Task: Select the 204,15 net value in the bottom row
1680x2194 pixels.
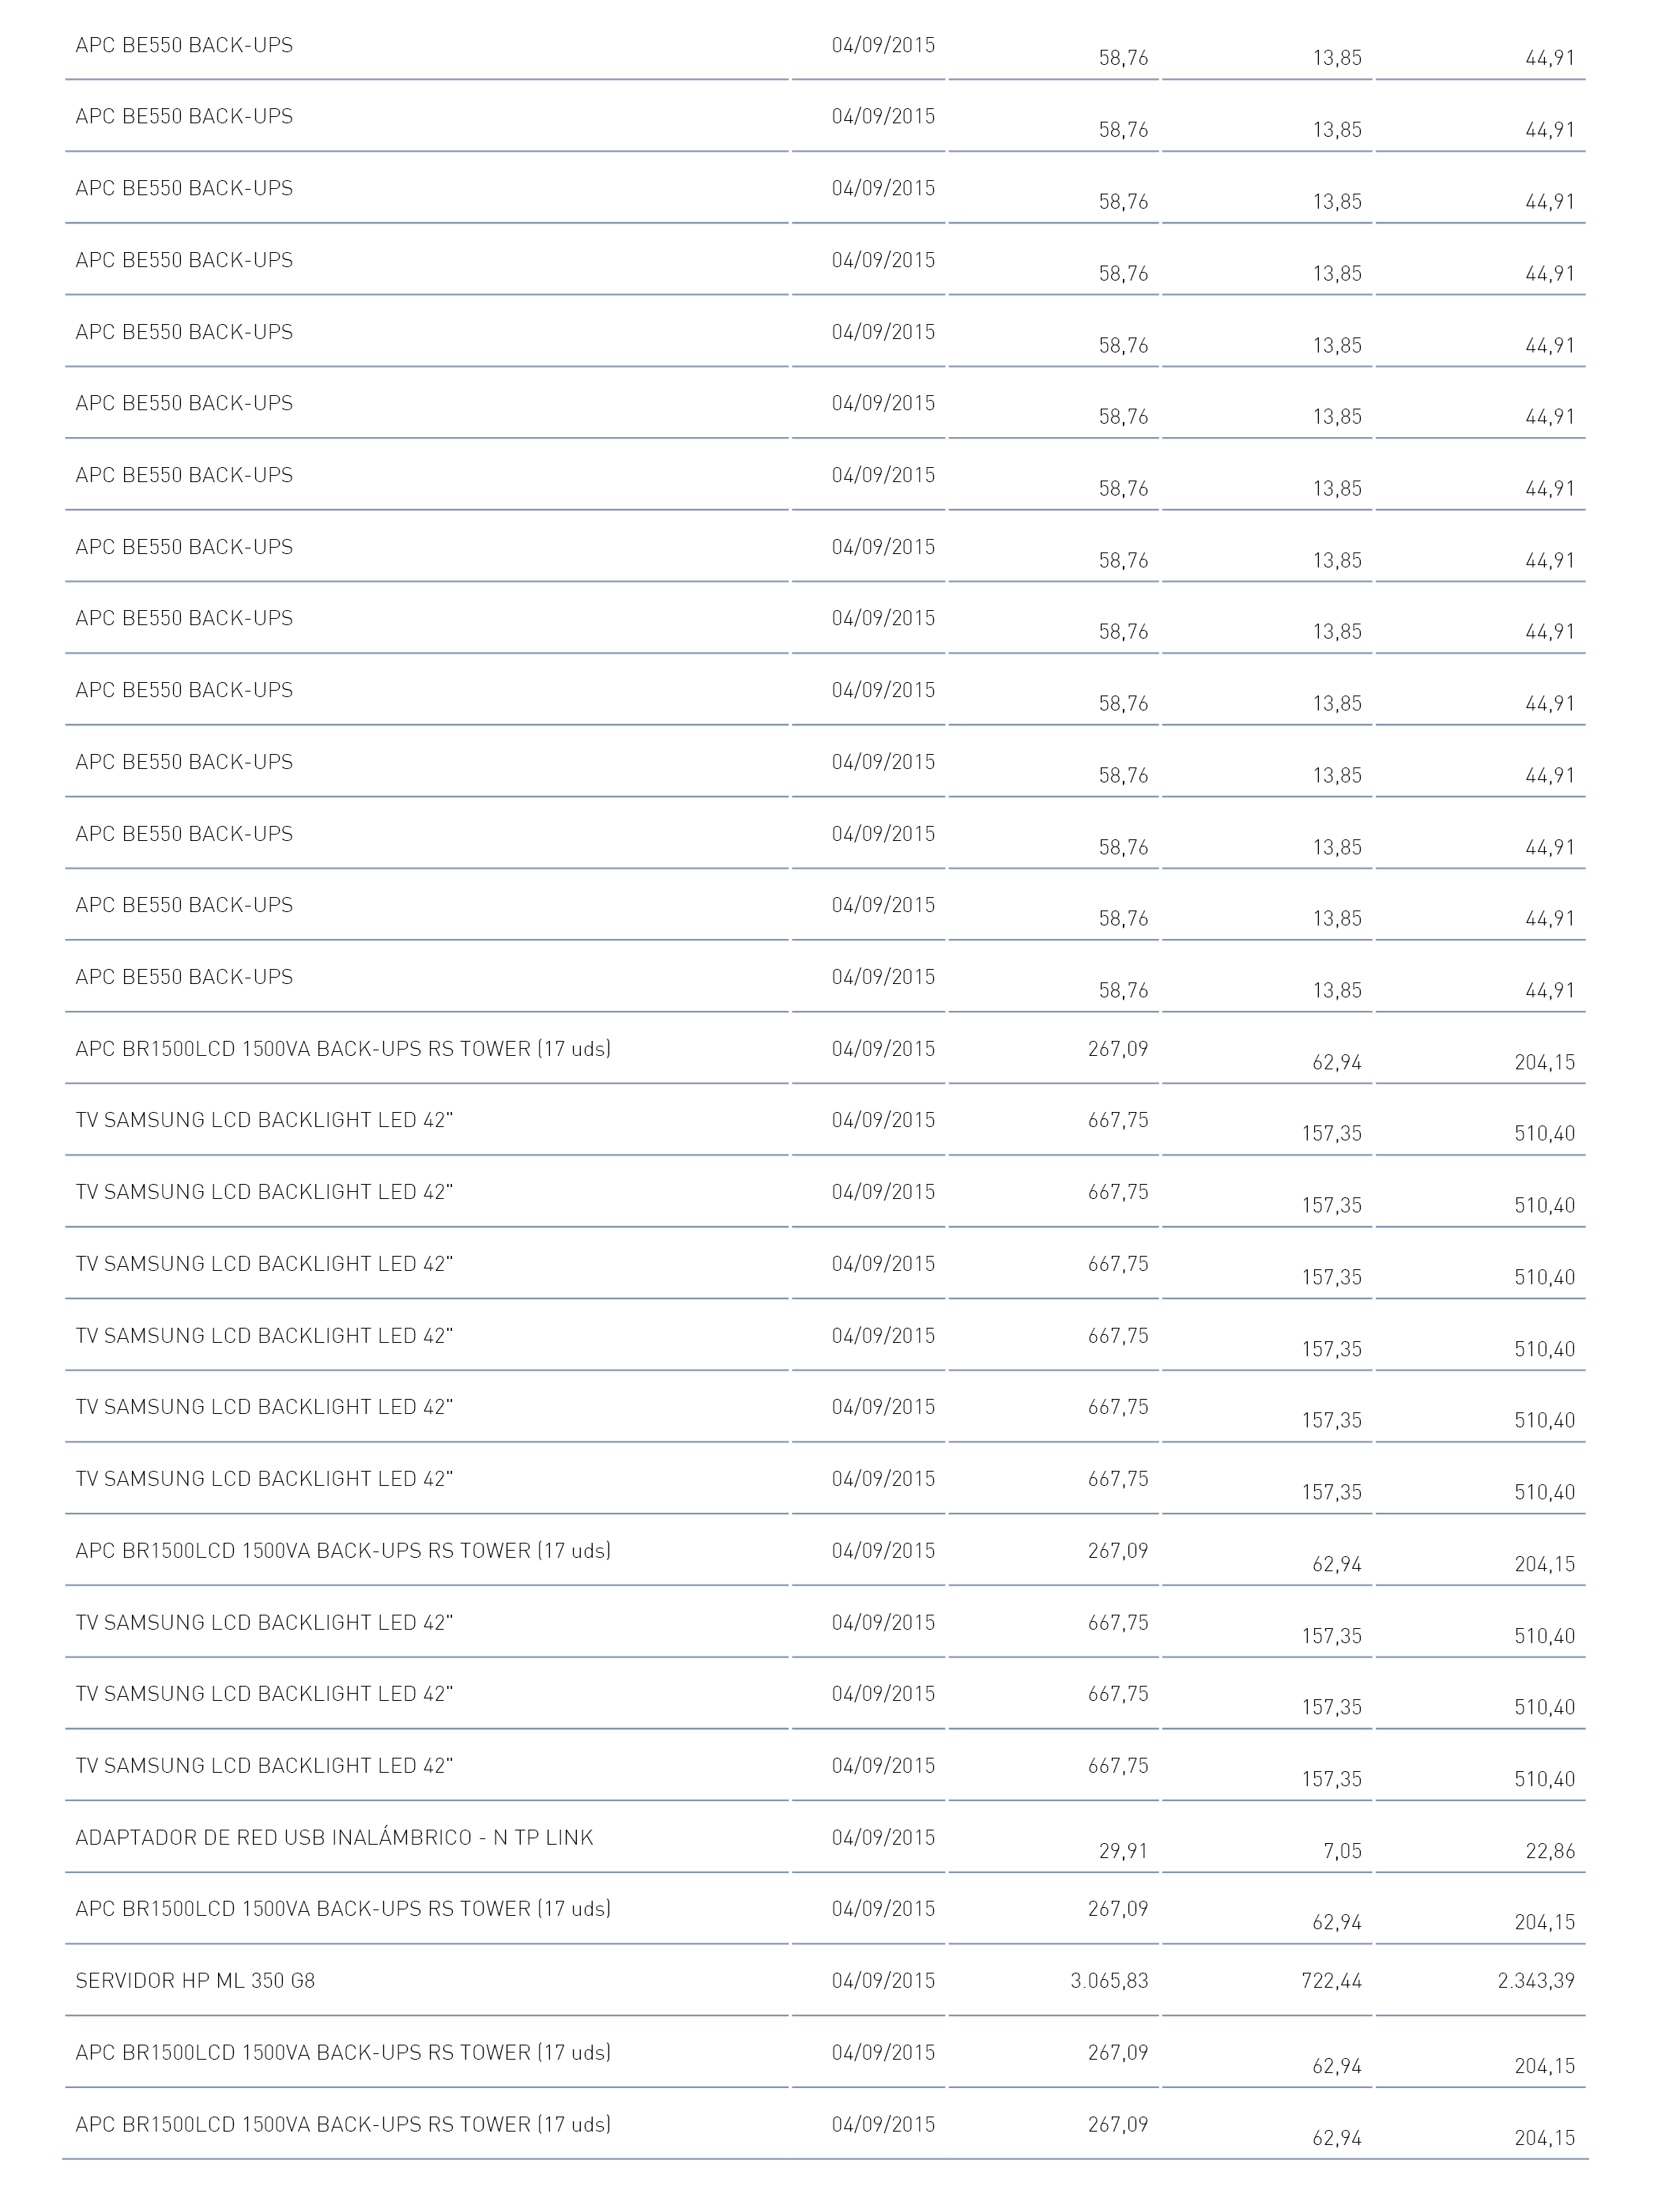Action: point(1544,2138)
